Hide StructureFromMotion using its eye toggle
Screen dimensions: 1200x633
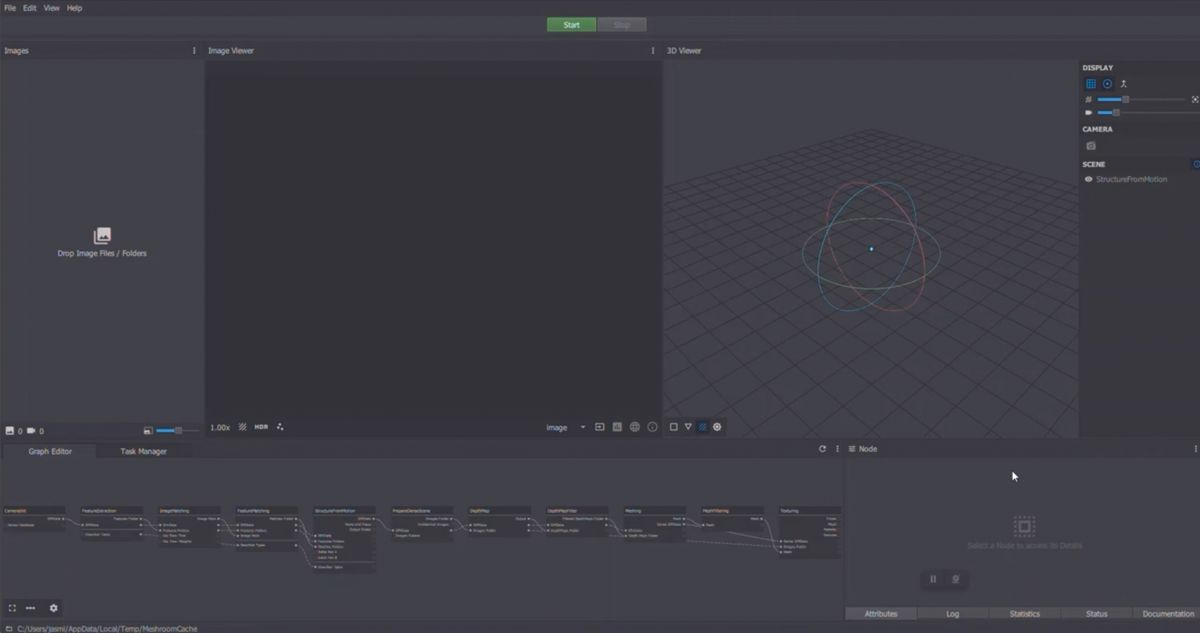click(x=1088, y=178)
